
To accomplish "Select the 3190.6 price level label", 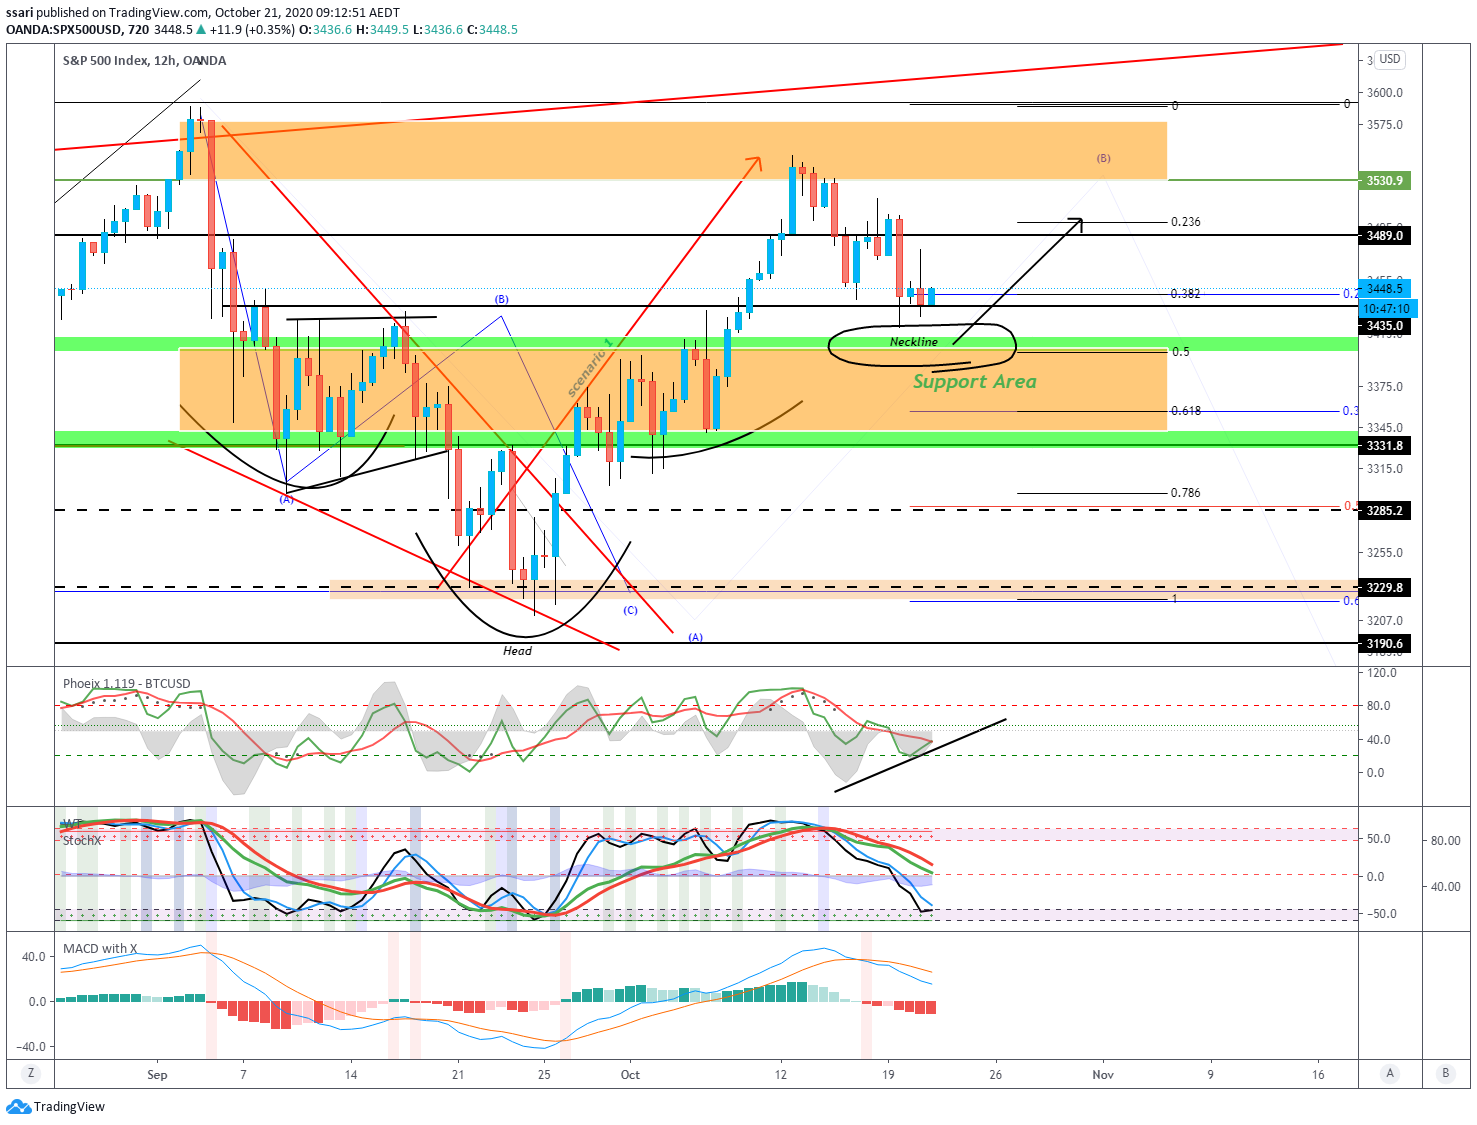I will 1384,644.
